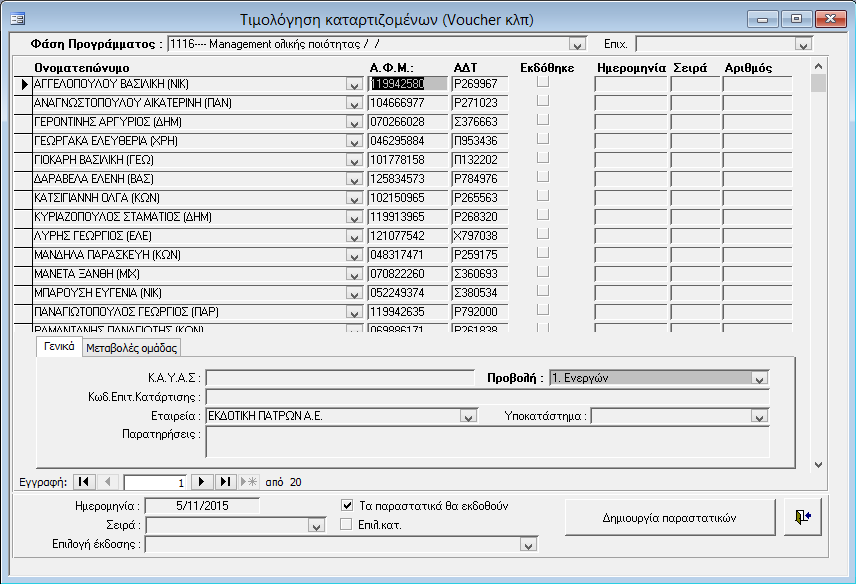856x584 pixels.
Task: Go to previous record navigation button
Action: (108, 482)
